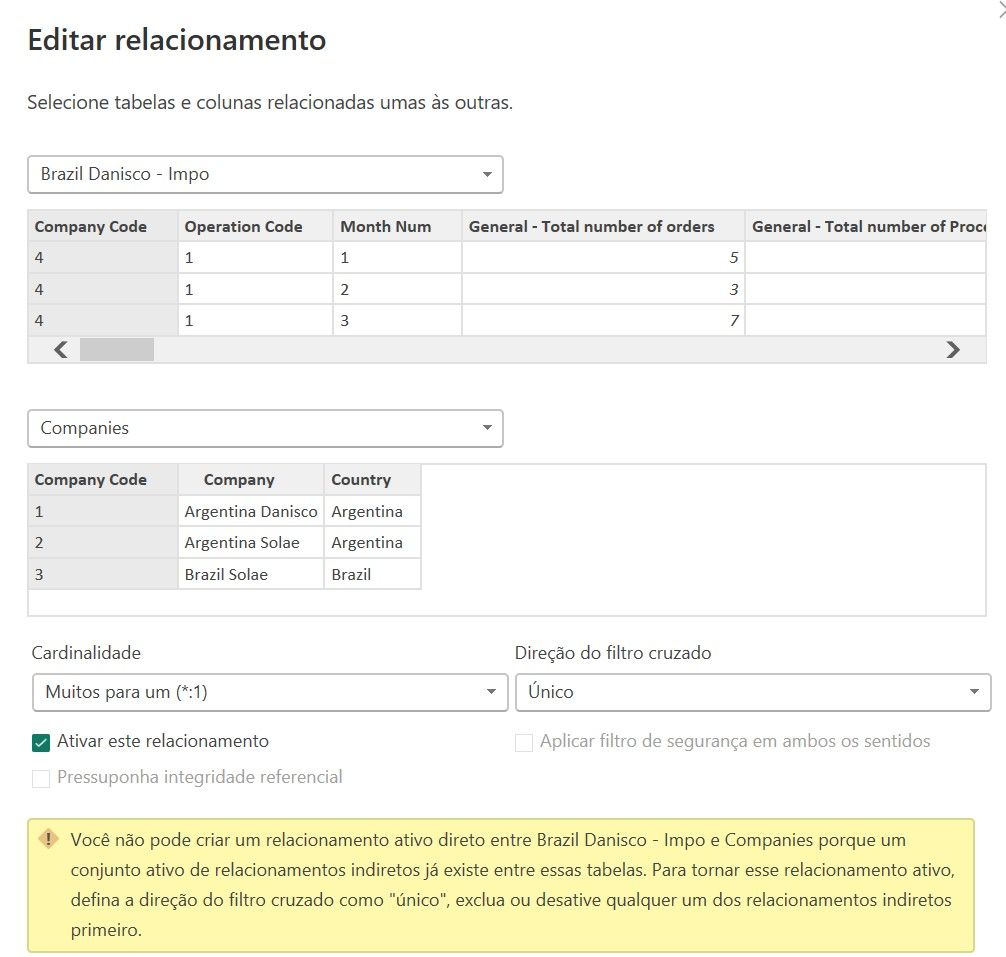Click Argentina Danisco cell
This screenshot has width=1006, height=957.
click(x=251, y=511)
